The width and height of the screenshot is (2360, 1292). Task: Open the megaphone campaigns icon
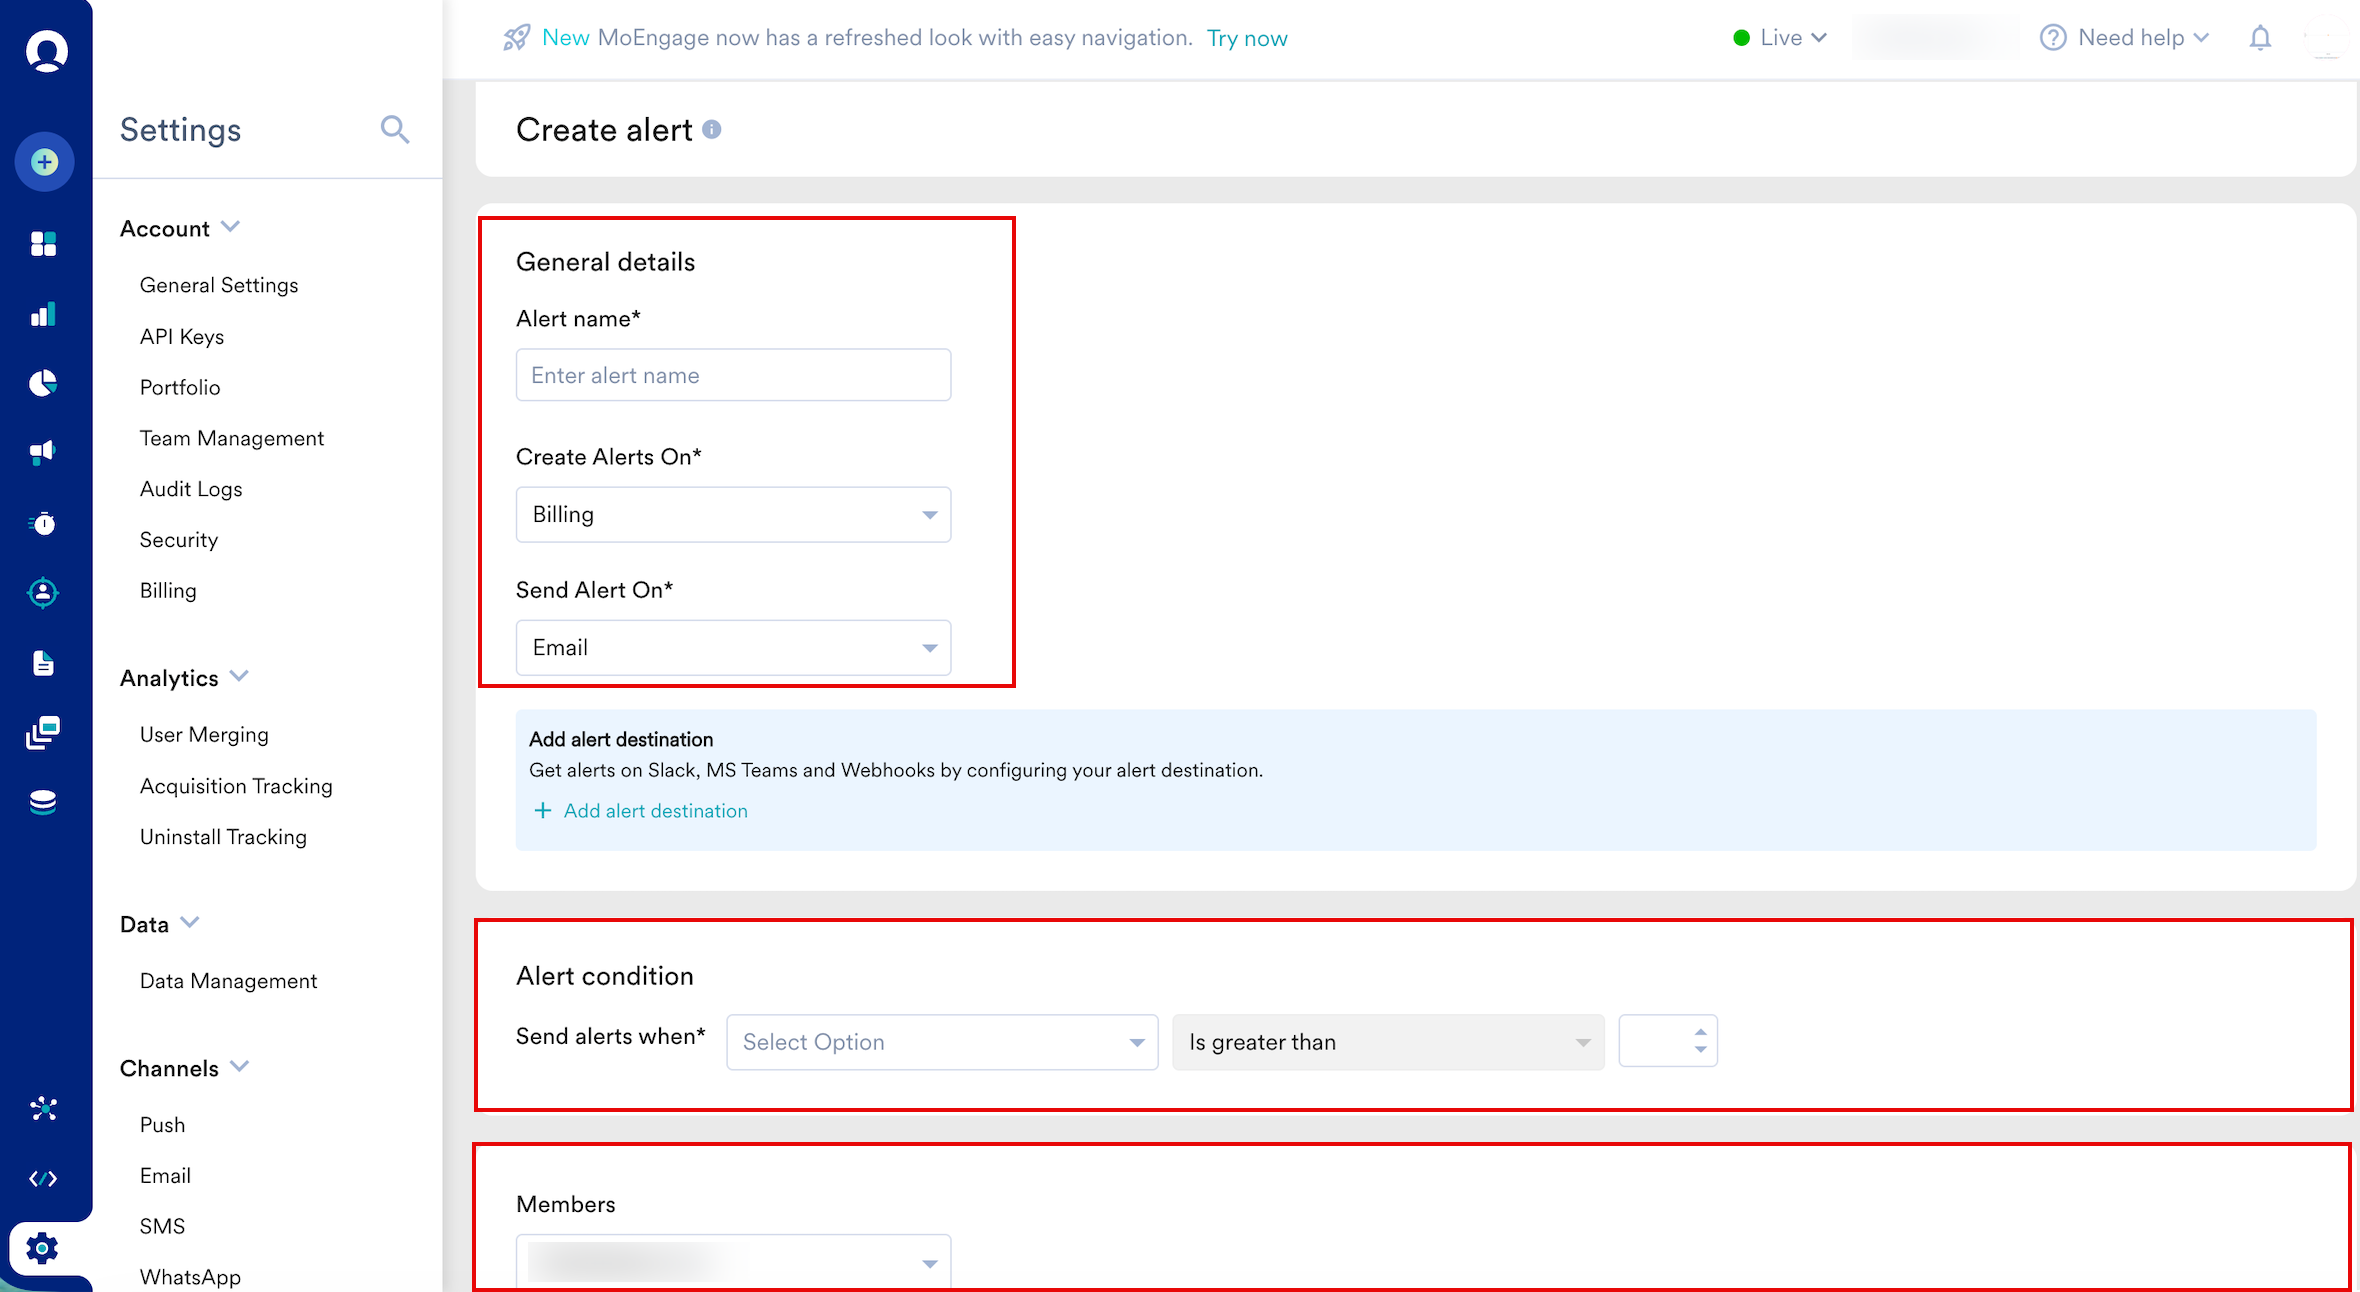(43, 452)
